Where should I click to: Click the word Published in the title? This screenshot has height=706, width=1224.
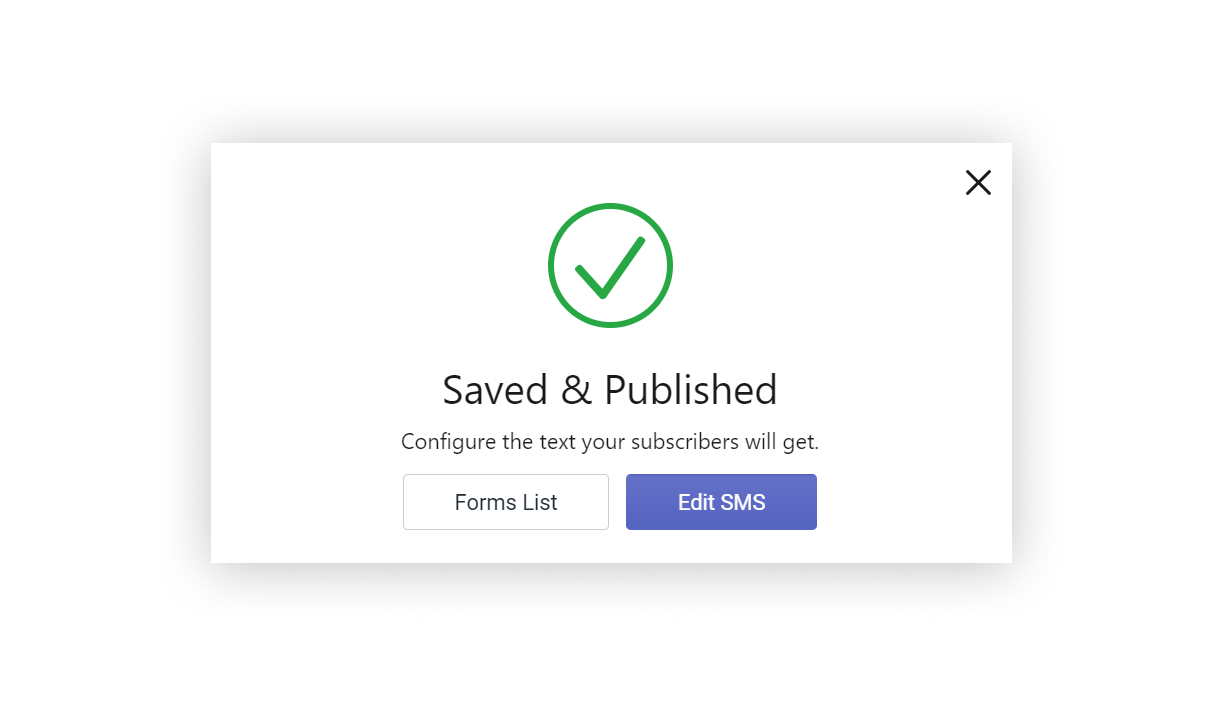point(691,390)
